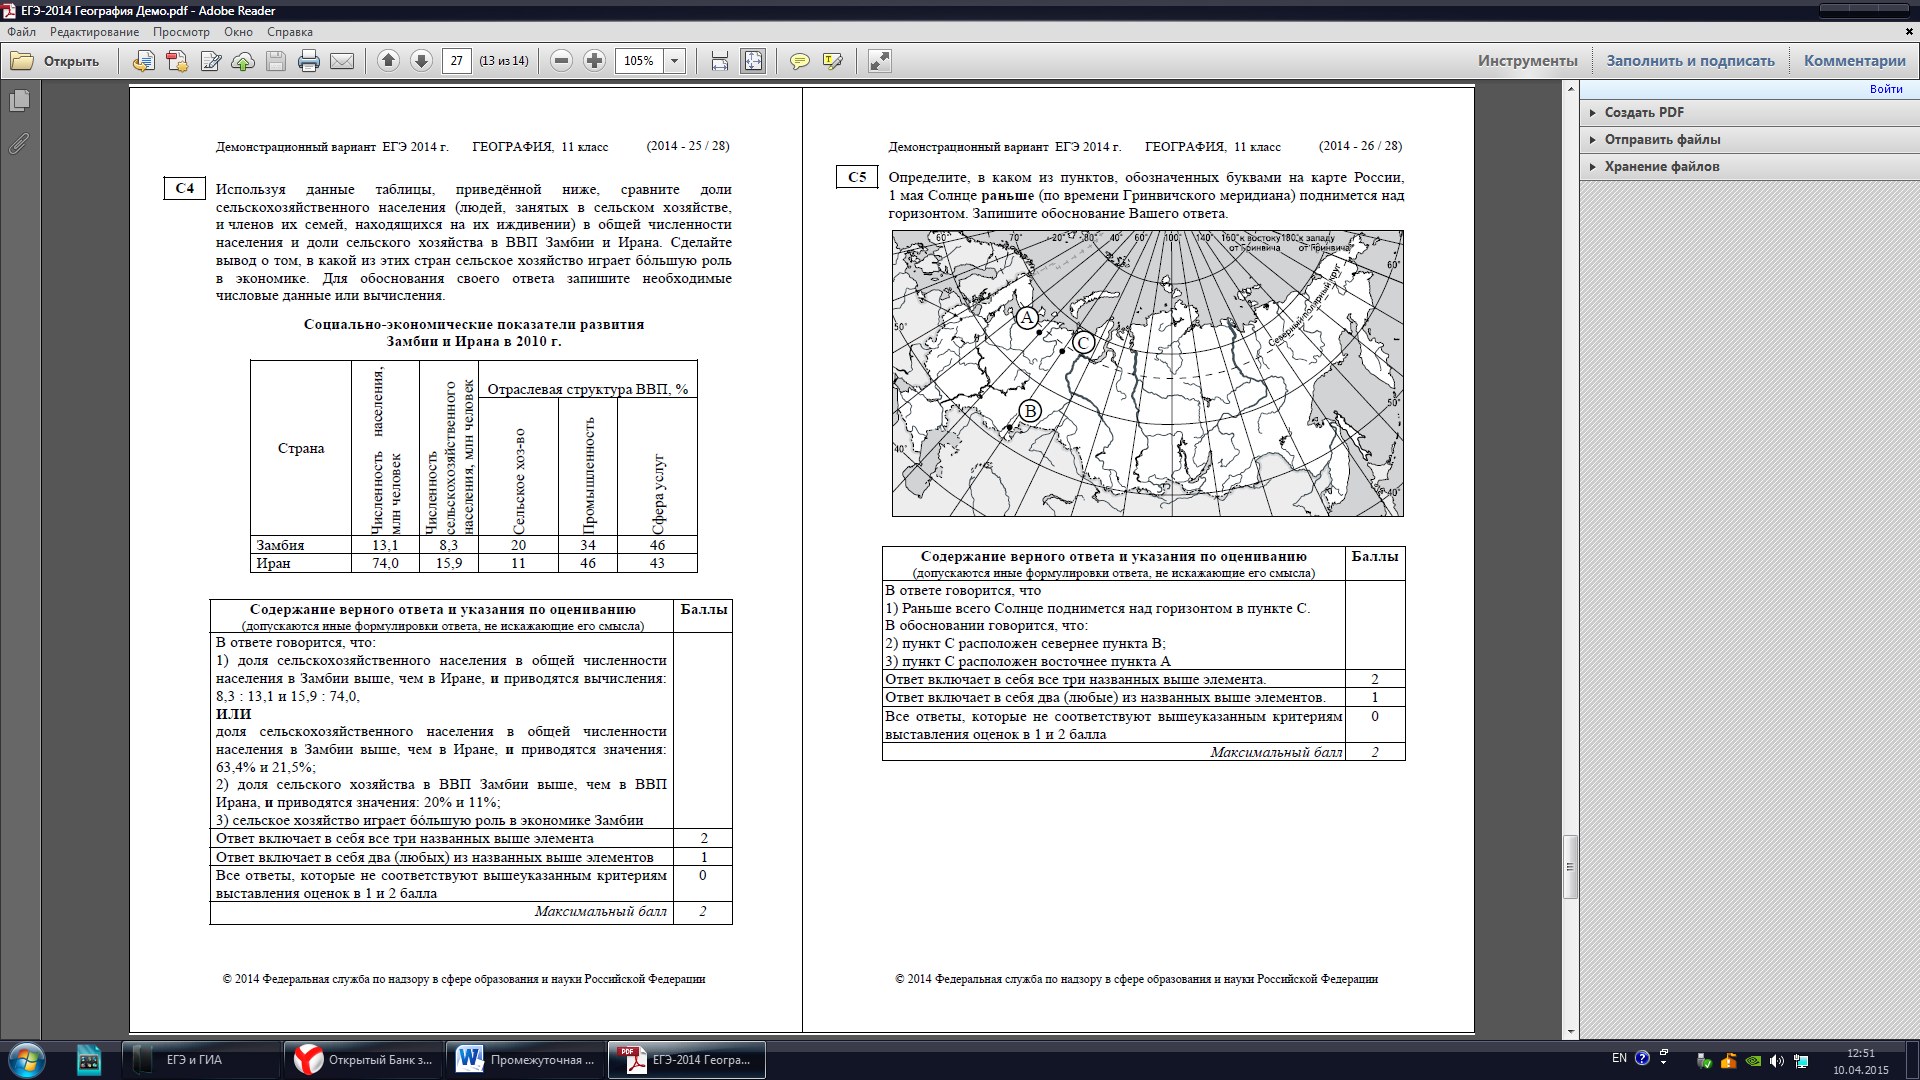Click the Замбия cell in table
Image resolution: width=1920 pixels, height=1080 pixels.
[301, 545]
